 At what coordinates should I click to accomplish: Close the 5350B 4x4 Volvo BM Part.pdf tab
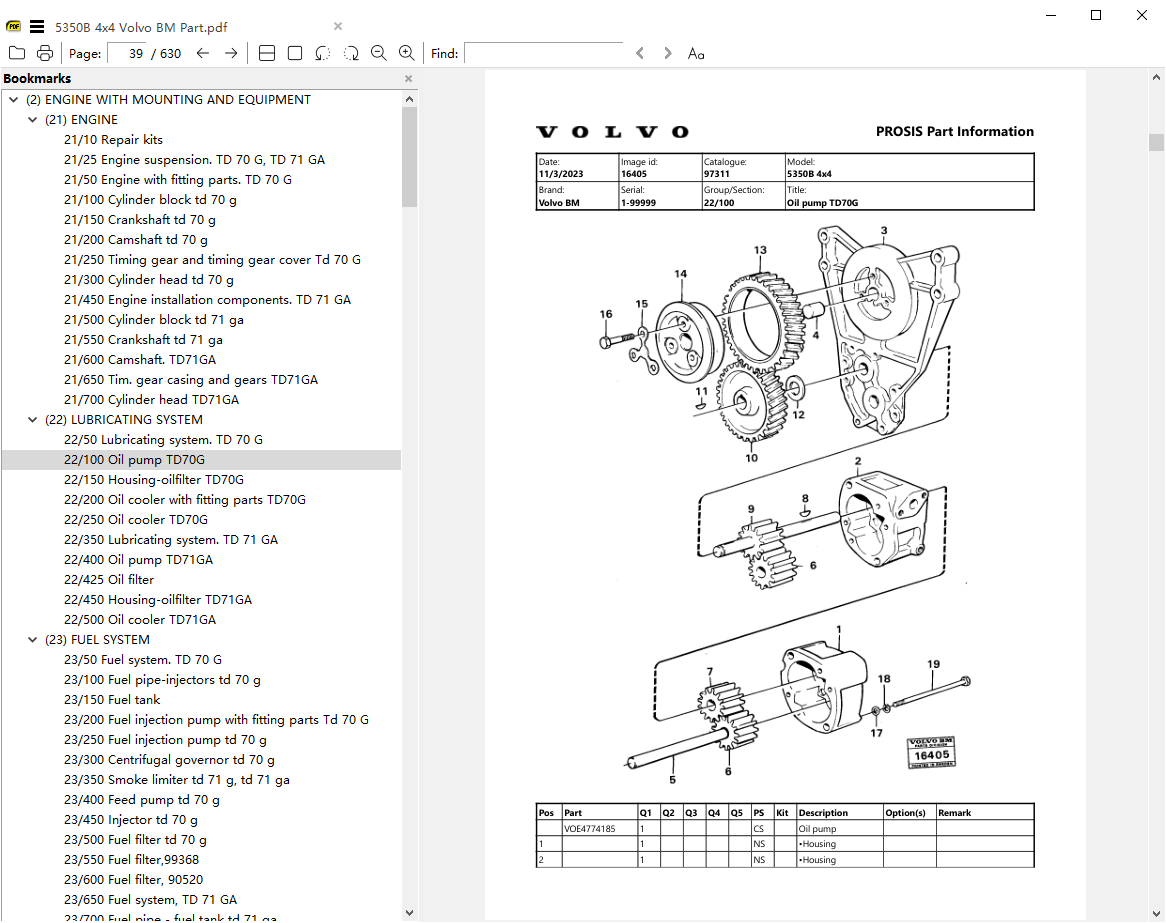[338, 26]
